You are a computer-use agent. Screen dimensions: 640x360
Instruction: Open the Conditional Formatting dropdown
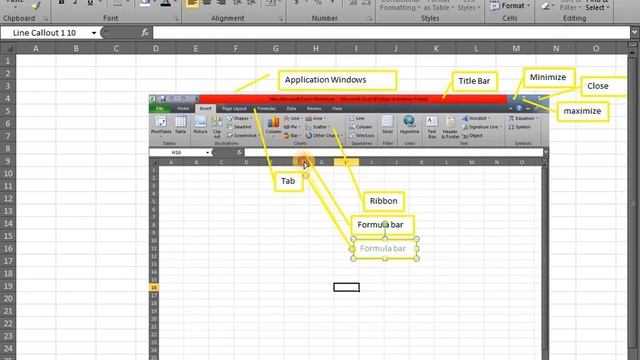(400, 5)
